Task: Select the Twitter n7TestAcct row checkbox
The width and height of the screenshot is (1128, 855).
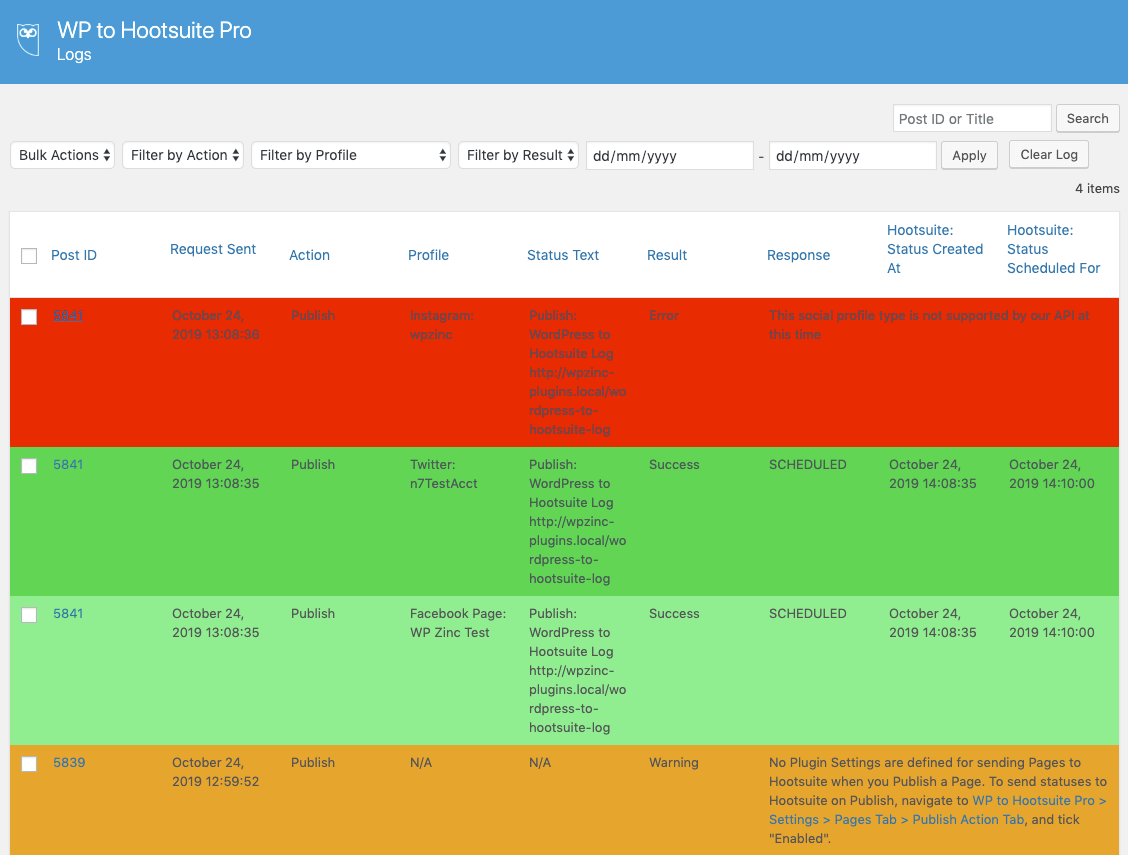Action: point(29,466)
